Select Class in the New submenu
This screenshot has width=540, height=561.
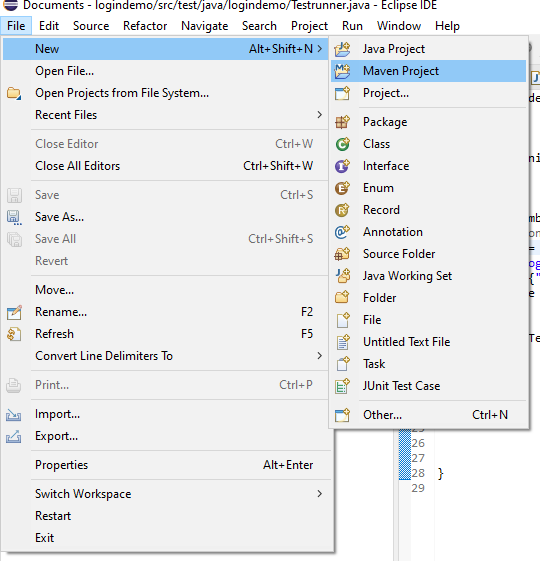pyautogui.click(x=428, y=144)
